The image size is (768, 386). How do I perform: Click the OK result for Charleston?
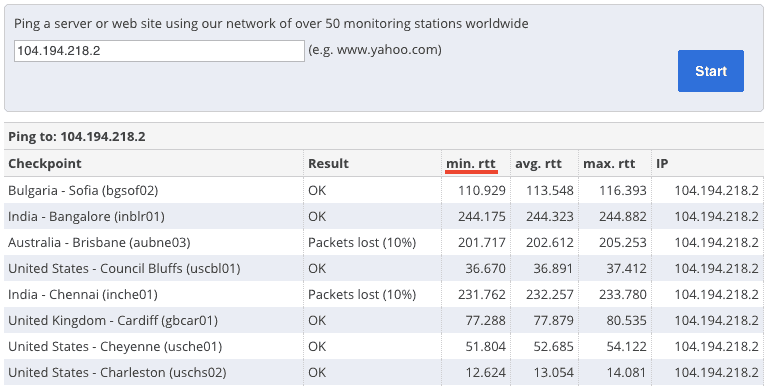coord(317,372)
